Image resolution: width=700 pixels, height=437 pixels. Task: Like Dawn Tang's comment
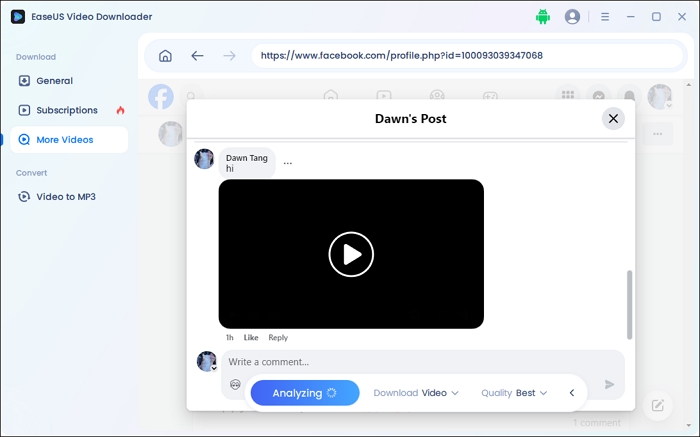251,338
